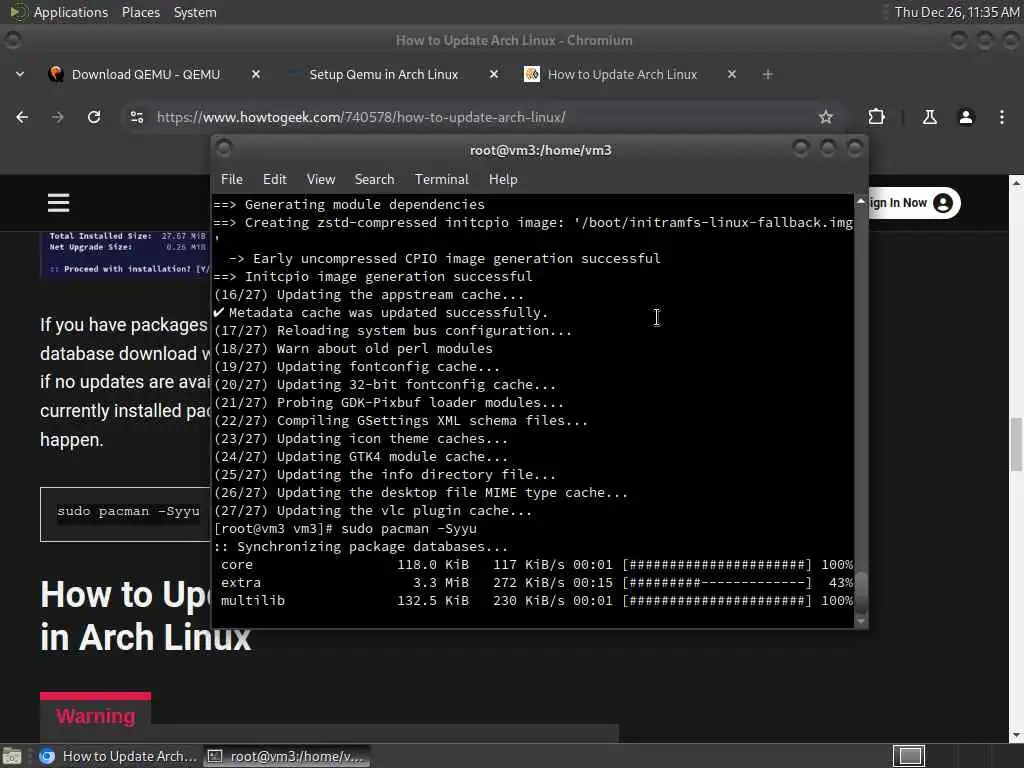Image resolution: width=1024 pixels, height=768 pixels.
Task: Click the 'extra' download progress line
Action: coord(536,583)
